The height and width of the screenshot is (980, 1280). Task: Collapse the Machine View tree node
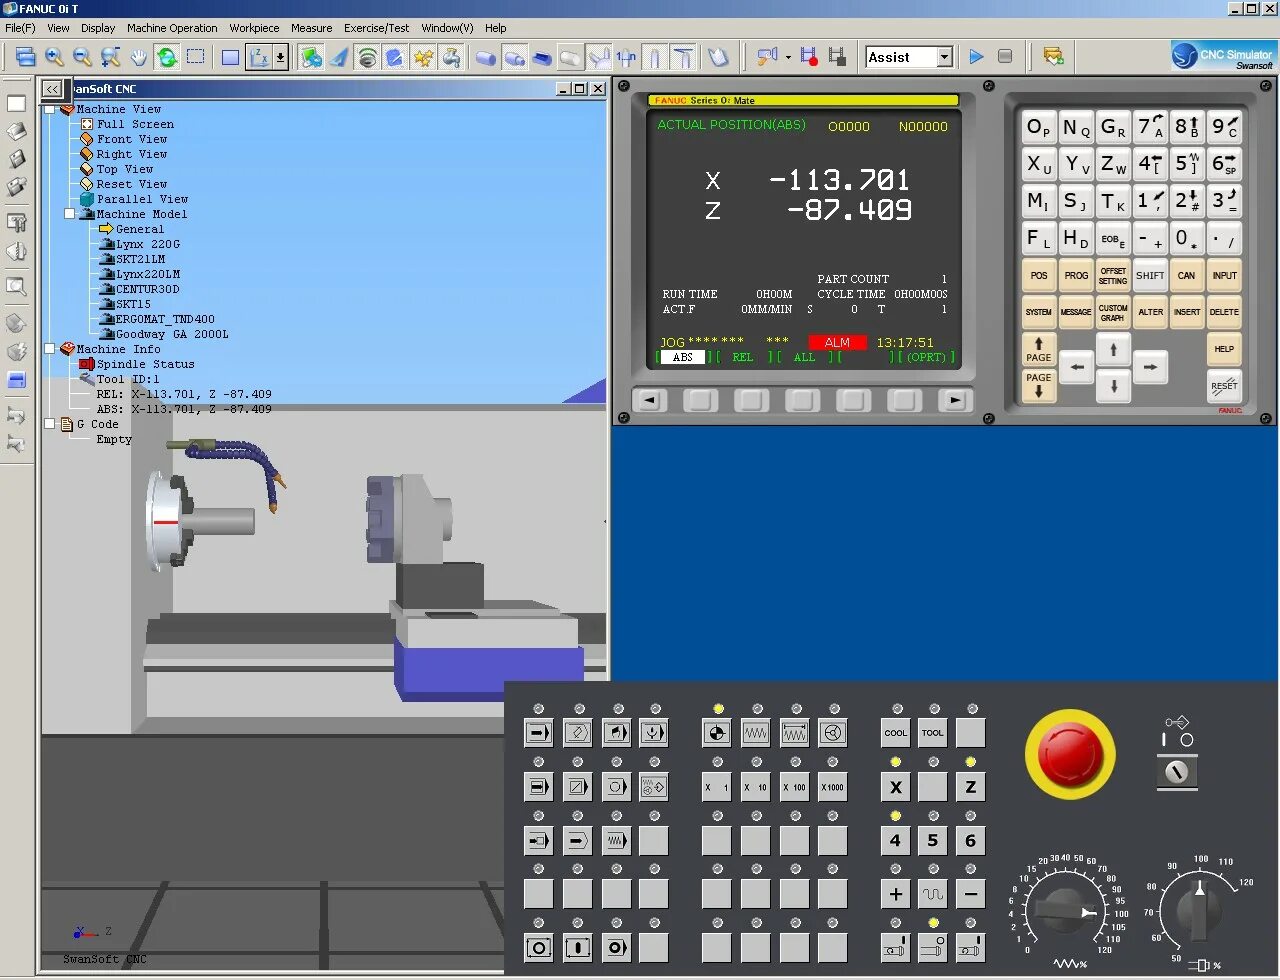(50, 109)
